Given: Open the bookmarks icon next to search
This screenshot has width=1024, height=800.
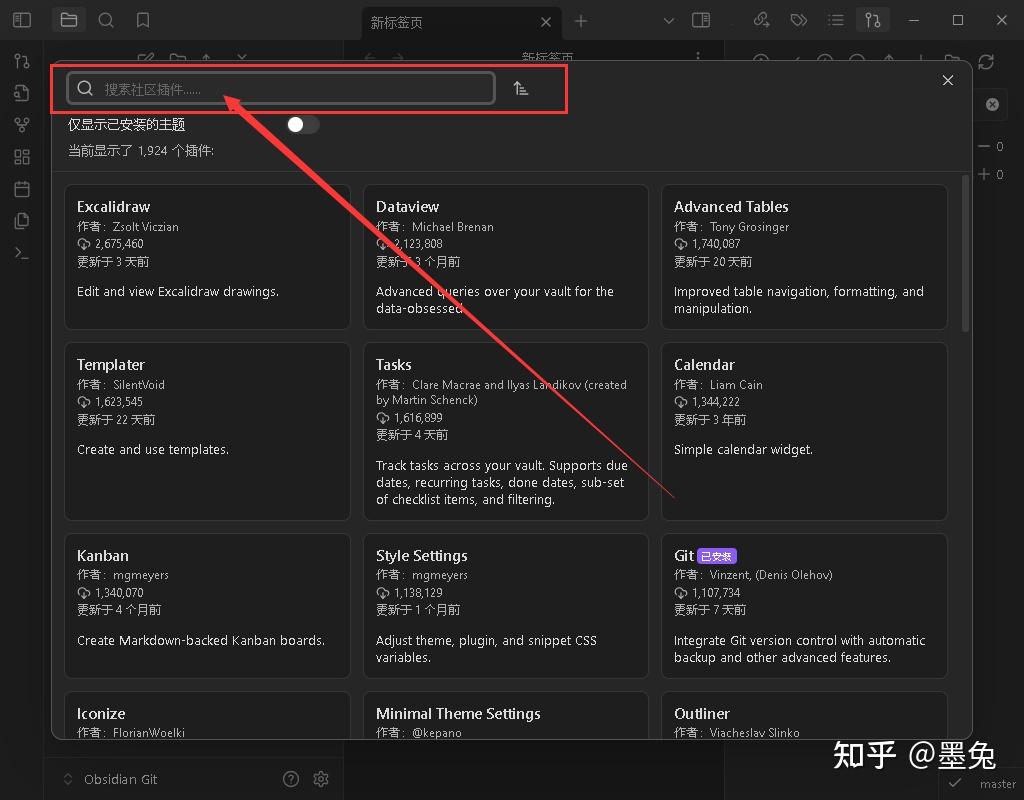Looking at the screenshot, I should tap(142, 22).
